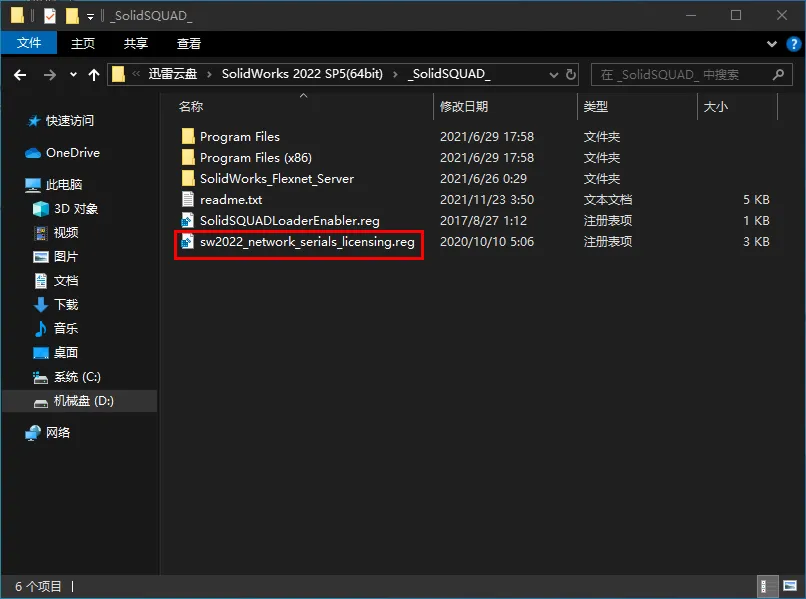Open the 系统 (C:) drive
Screen dimensions: 806x599
pos(77,377)
